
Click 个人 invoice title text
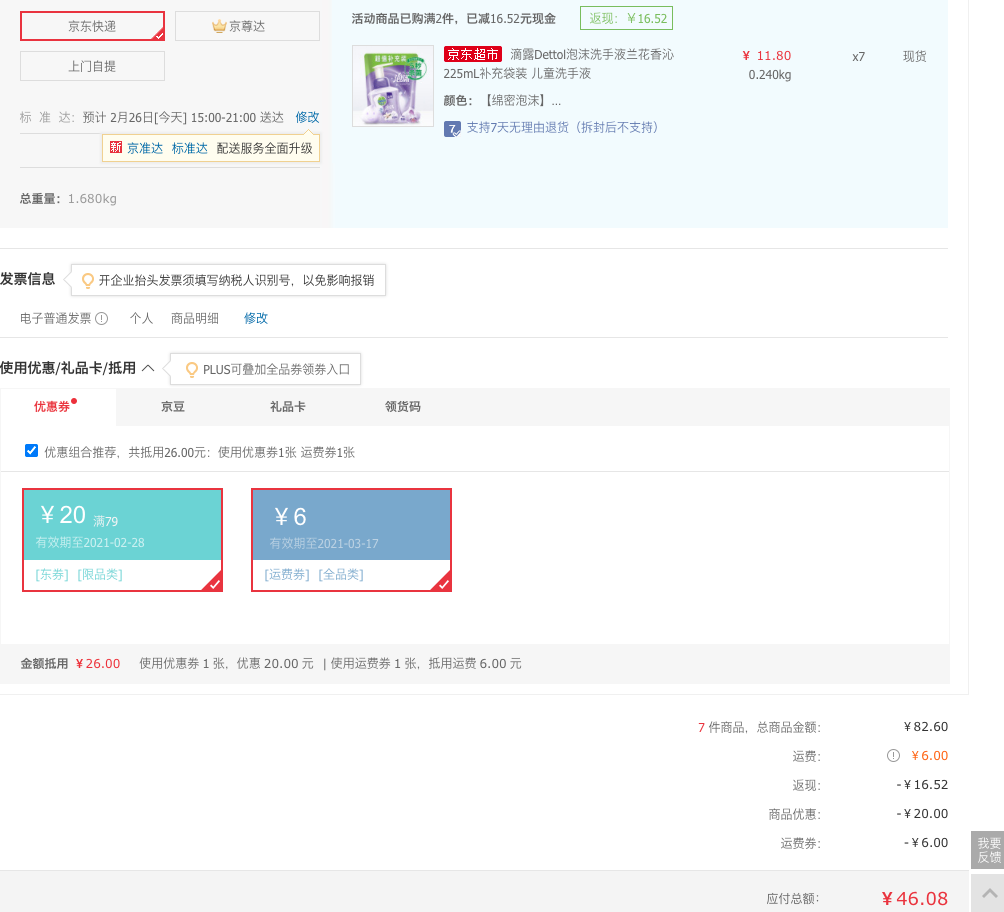point(142,318)
